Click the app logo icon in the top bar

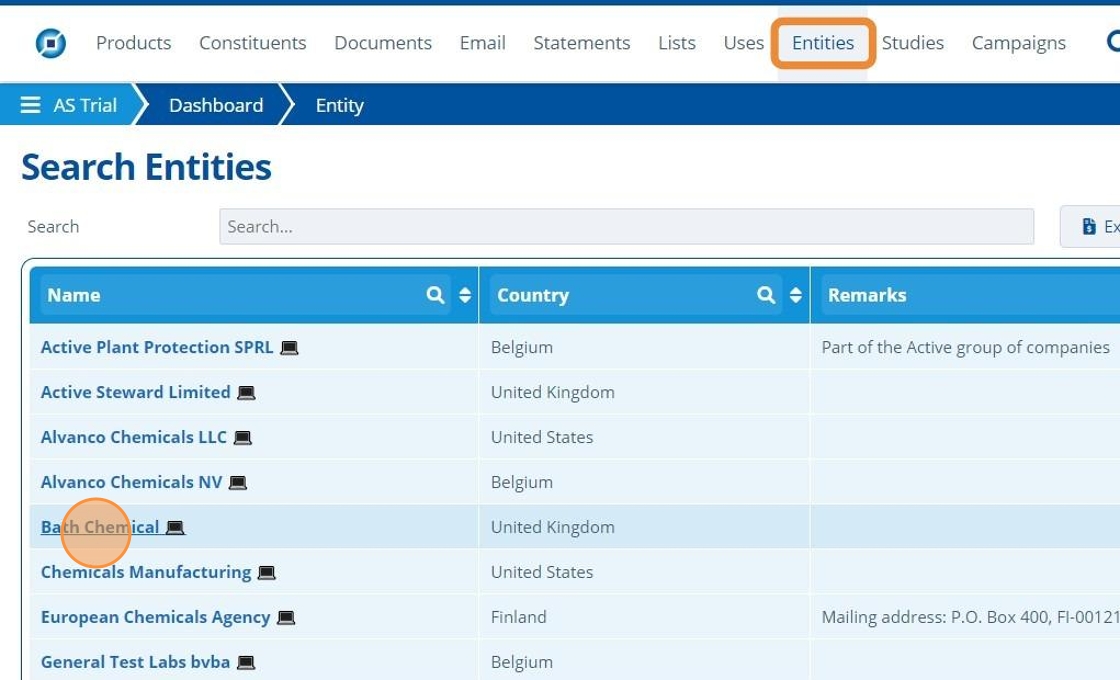pos(51,43)
